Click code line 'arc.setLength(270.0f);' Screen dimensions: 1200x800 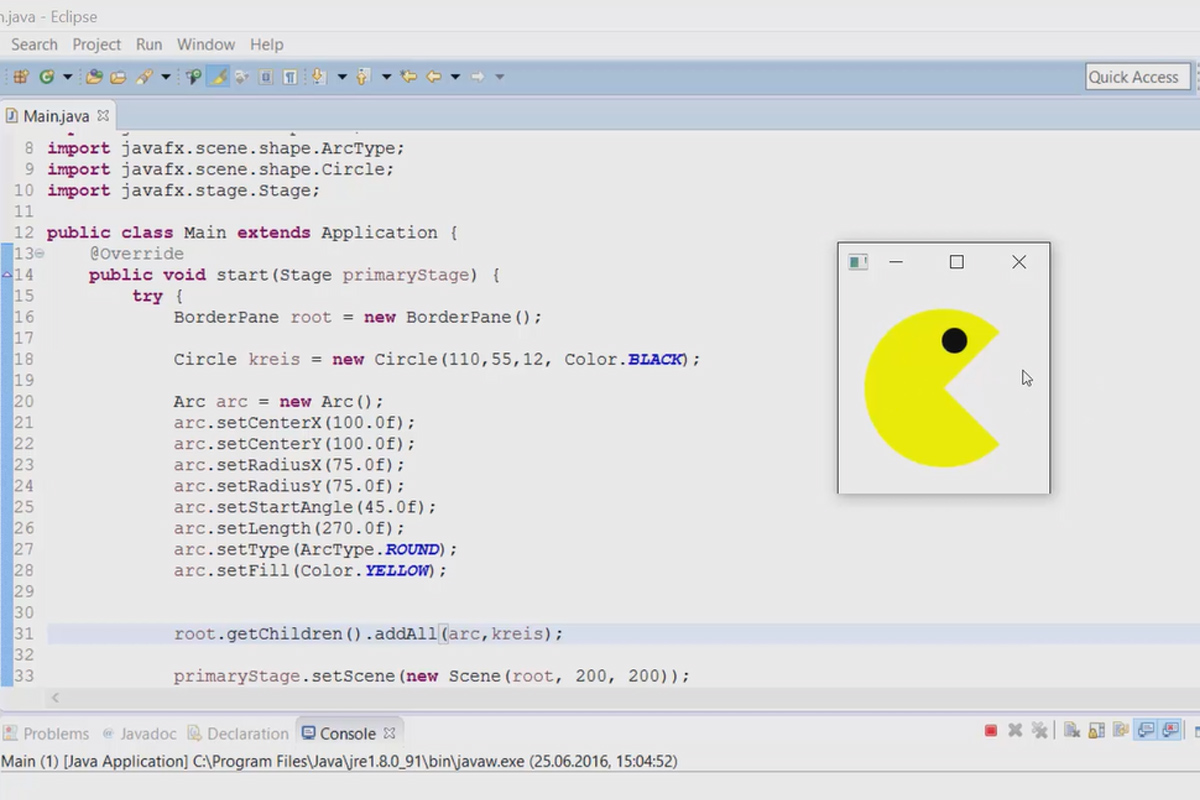pos(289,528)
